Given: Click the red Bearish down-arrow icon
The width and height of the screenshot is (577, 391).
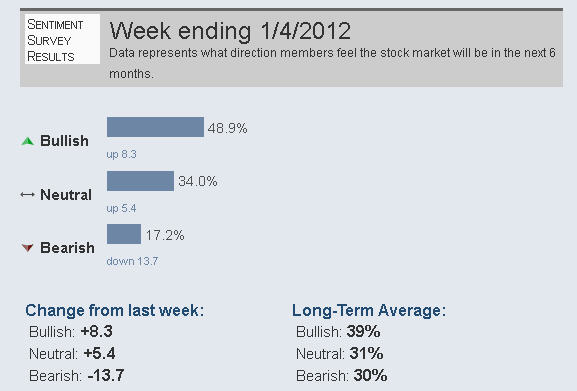Looking at the screenshot, I should [28, 248].
